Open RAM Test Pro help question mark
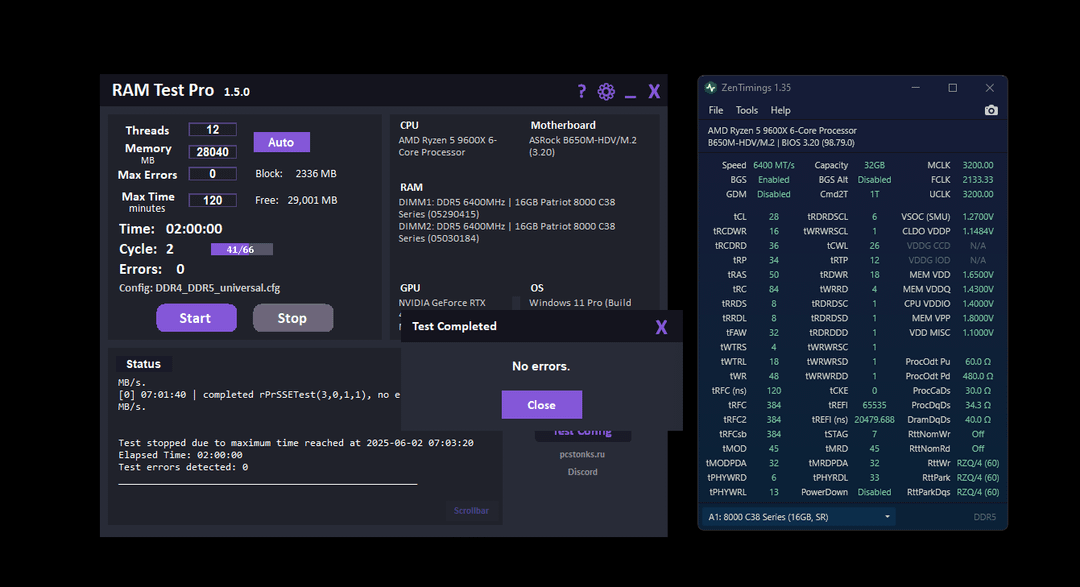1080x587 pixels. [x=582, y=91]
